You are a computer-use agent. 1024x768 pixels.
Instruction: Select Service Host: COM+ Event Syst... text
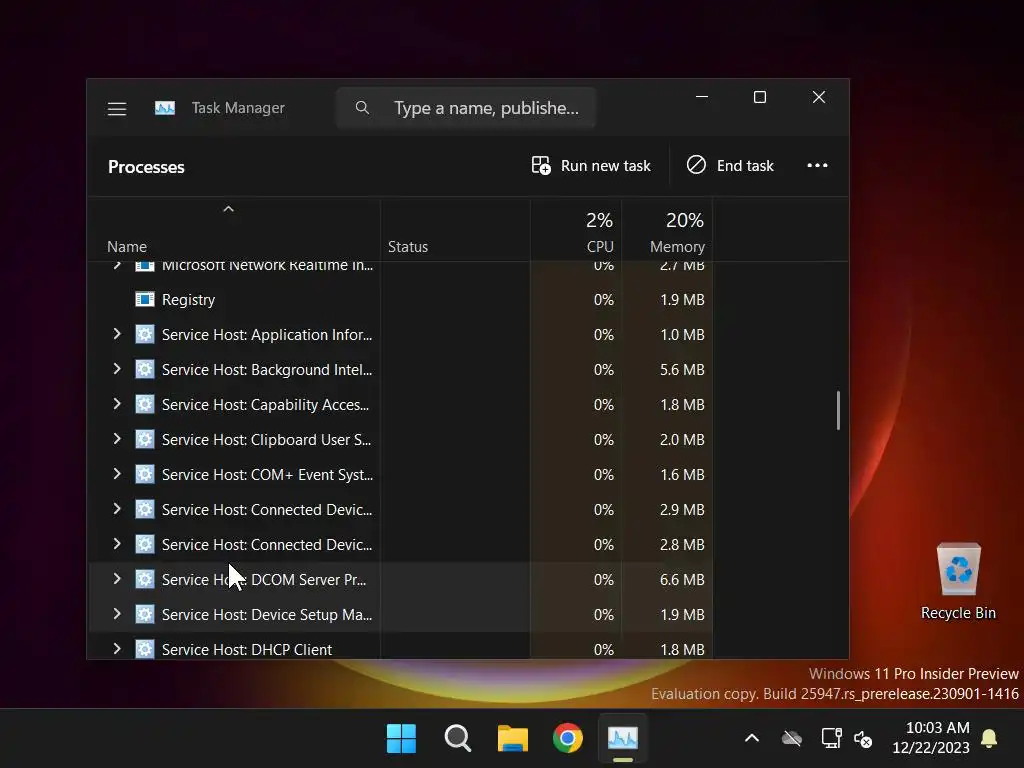click(267, 475)
